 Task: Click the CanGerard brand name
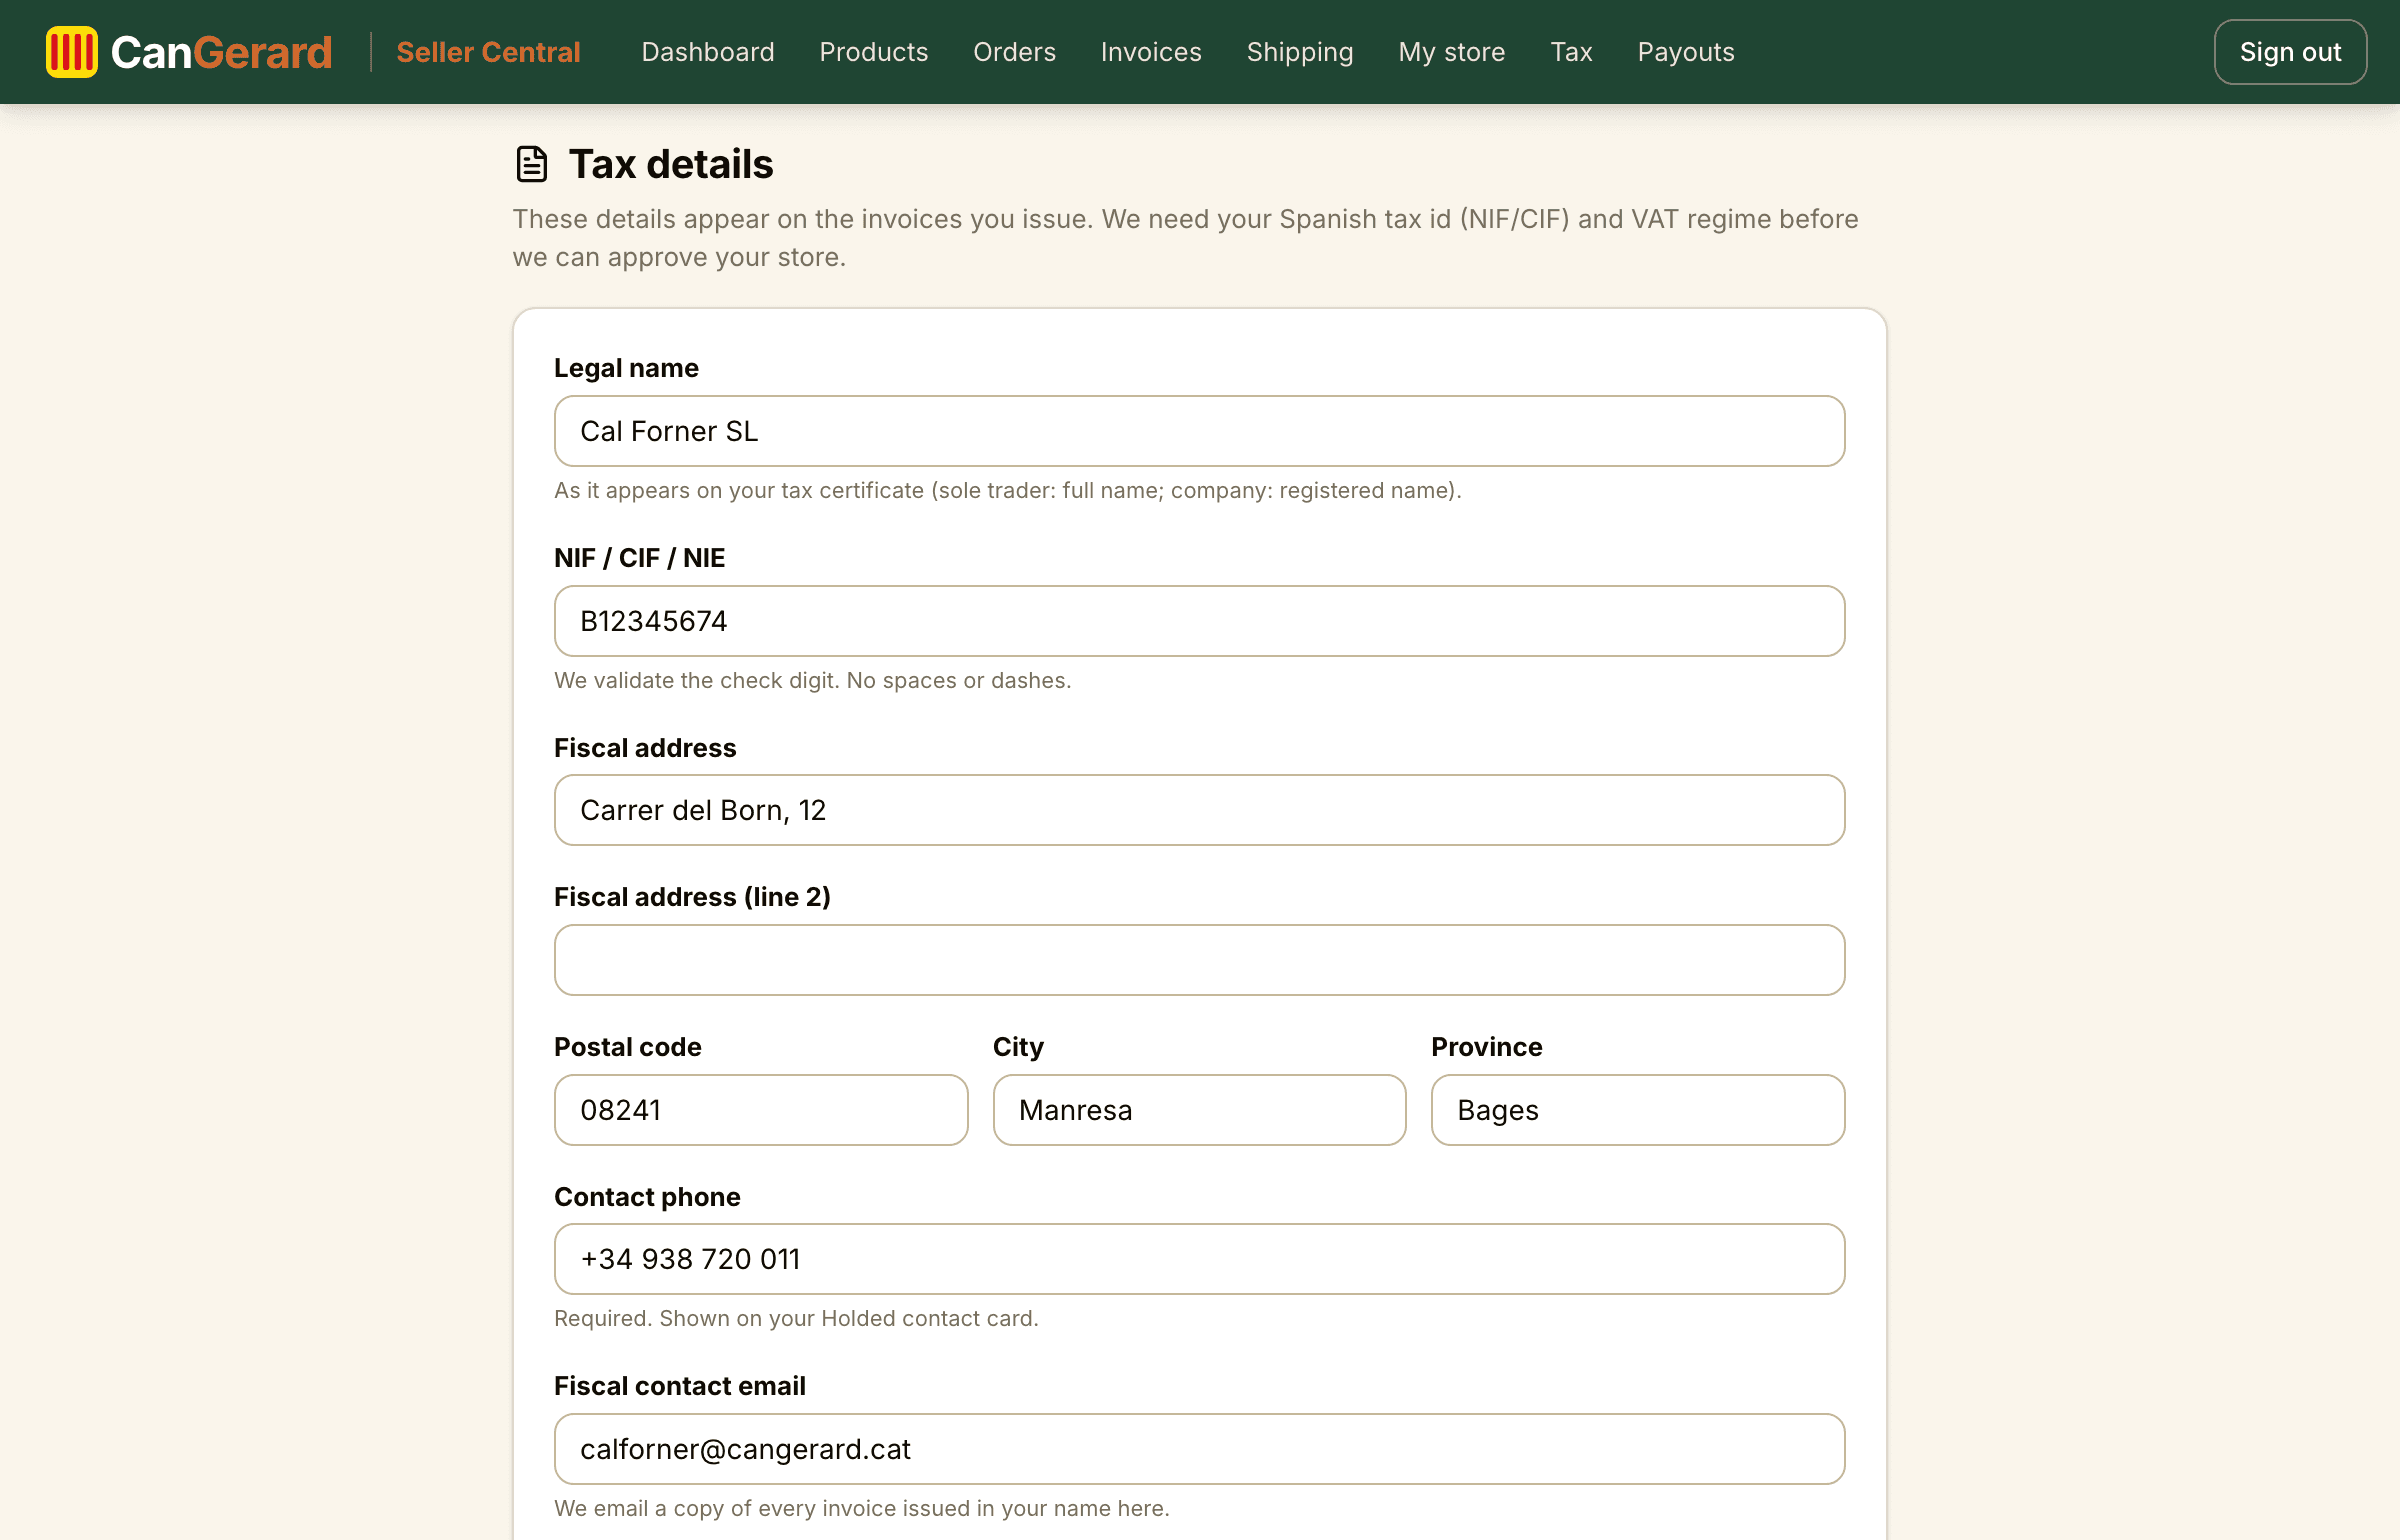(221, 52)
